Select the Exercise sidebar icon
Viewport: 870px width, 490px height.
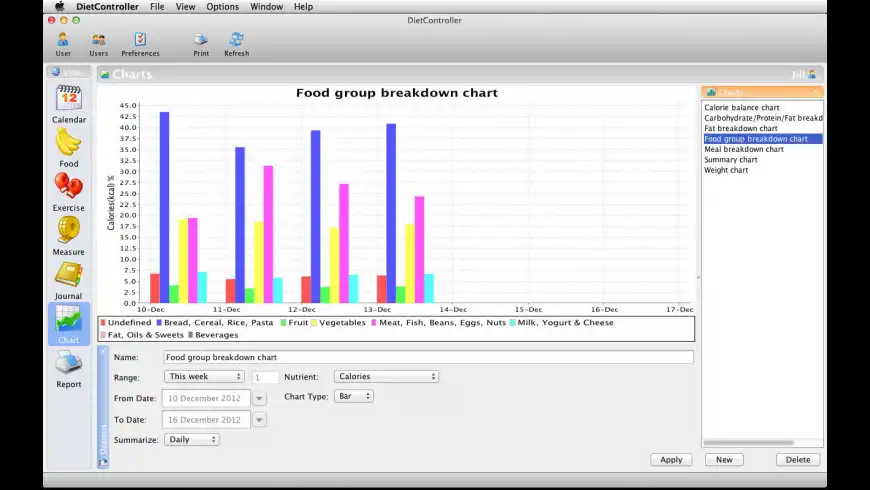[68, 187]
